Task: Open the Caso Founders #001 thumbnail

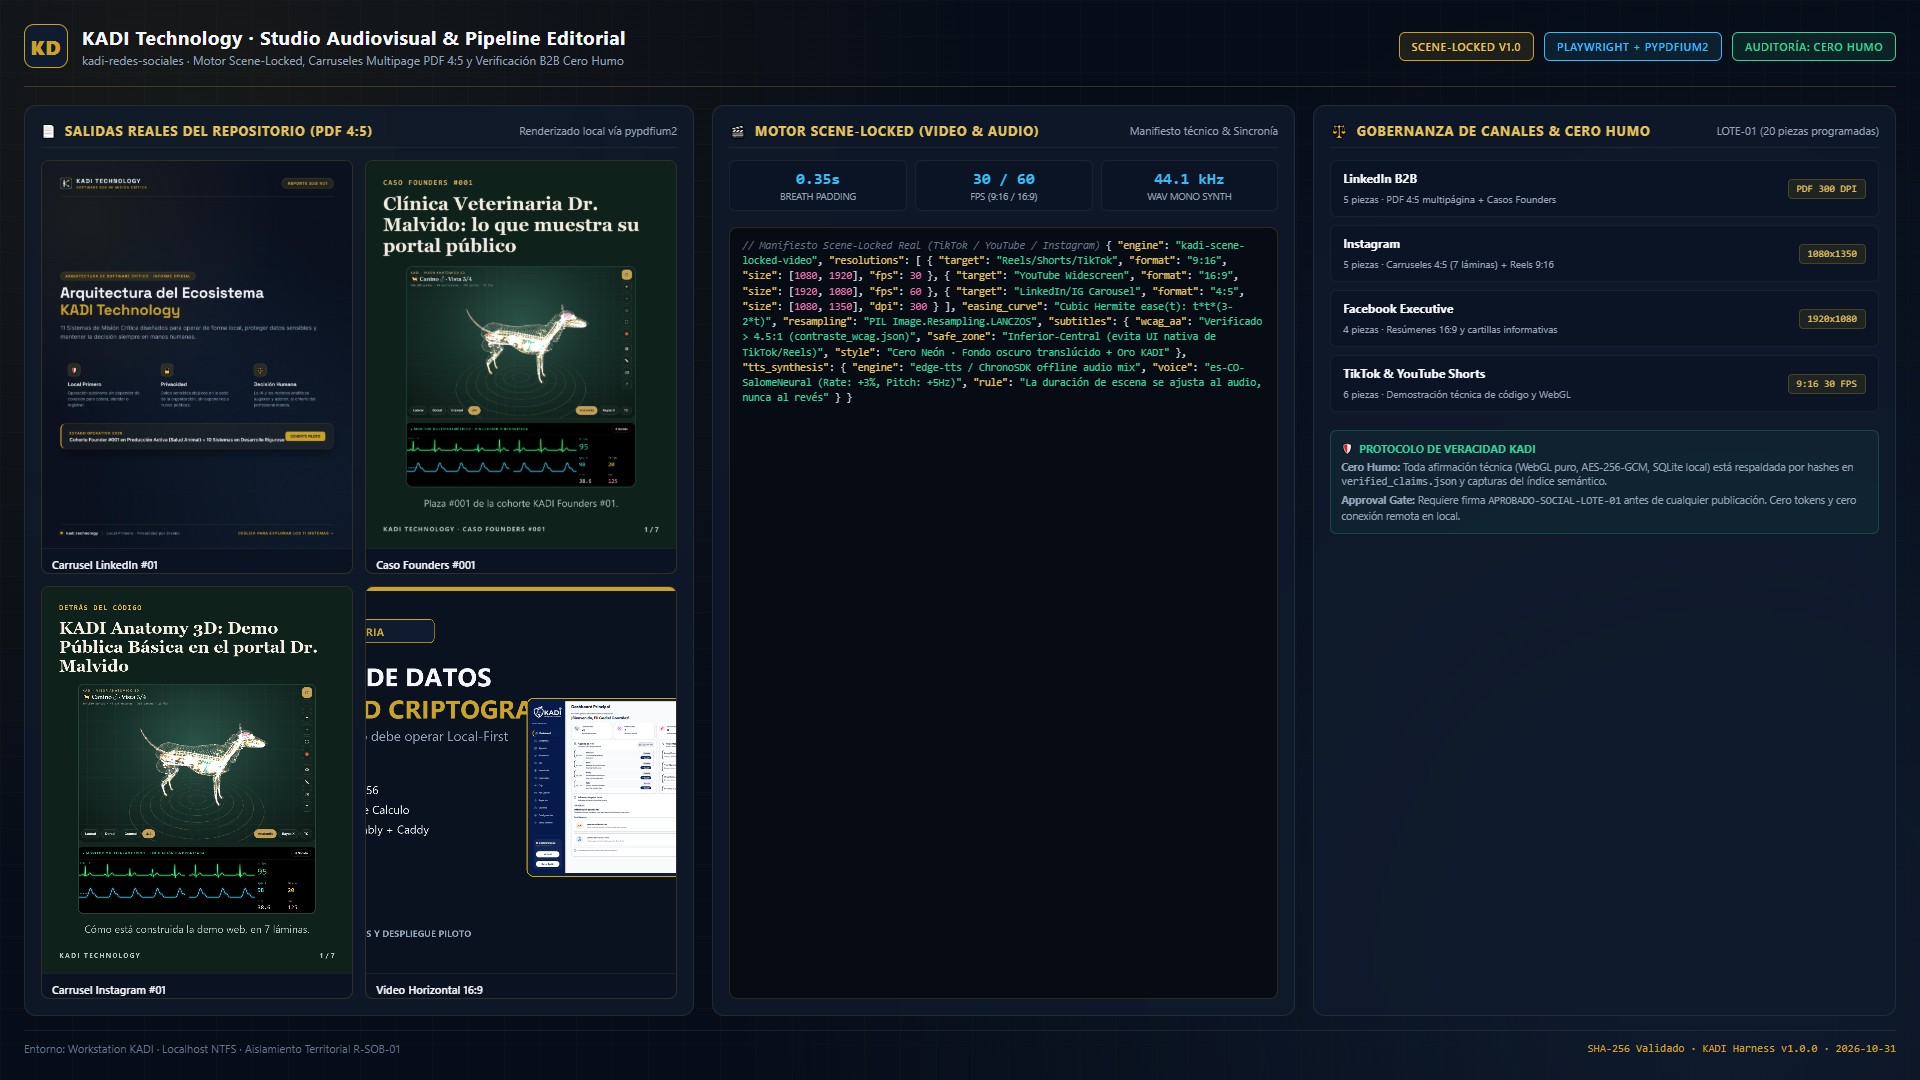Action: click(521, 367)
